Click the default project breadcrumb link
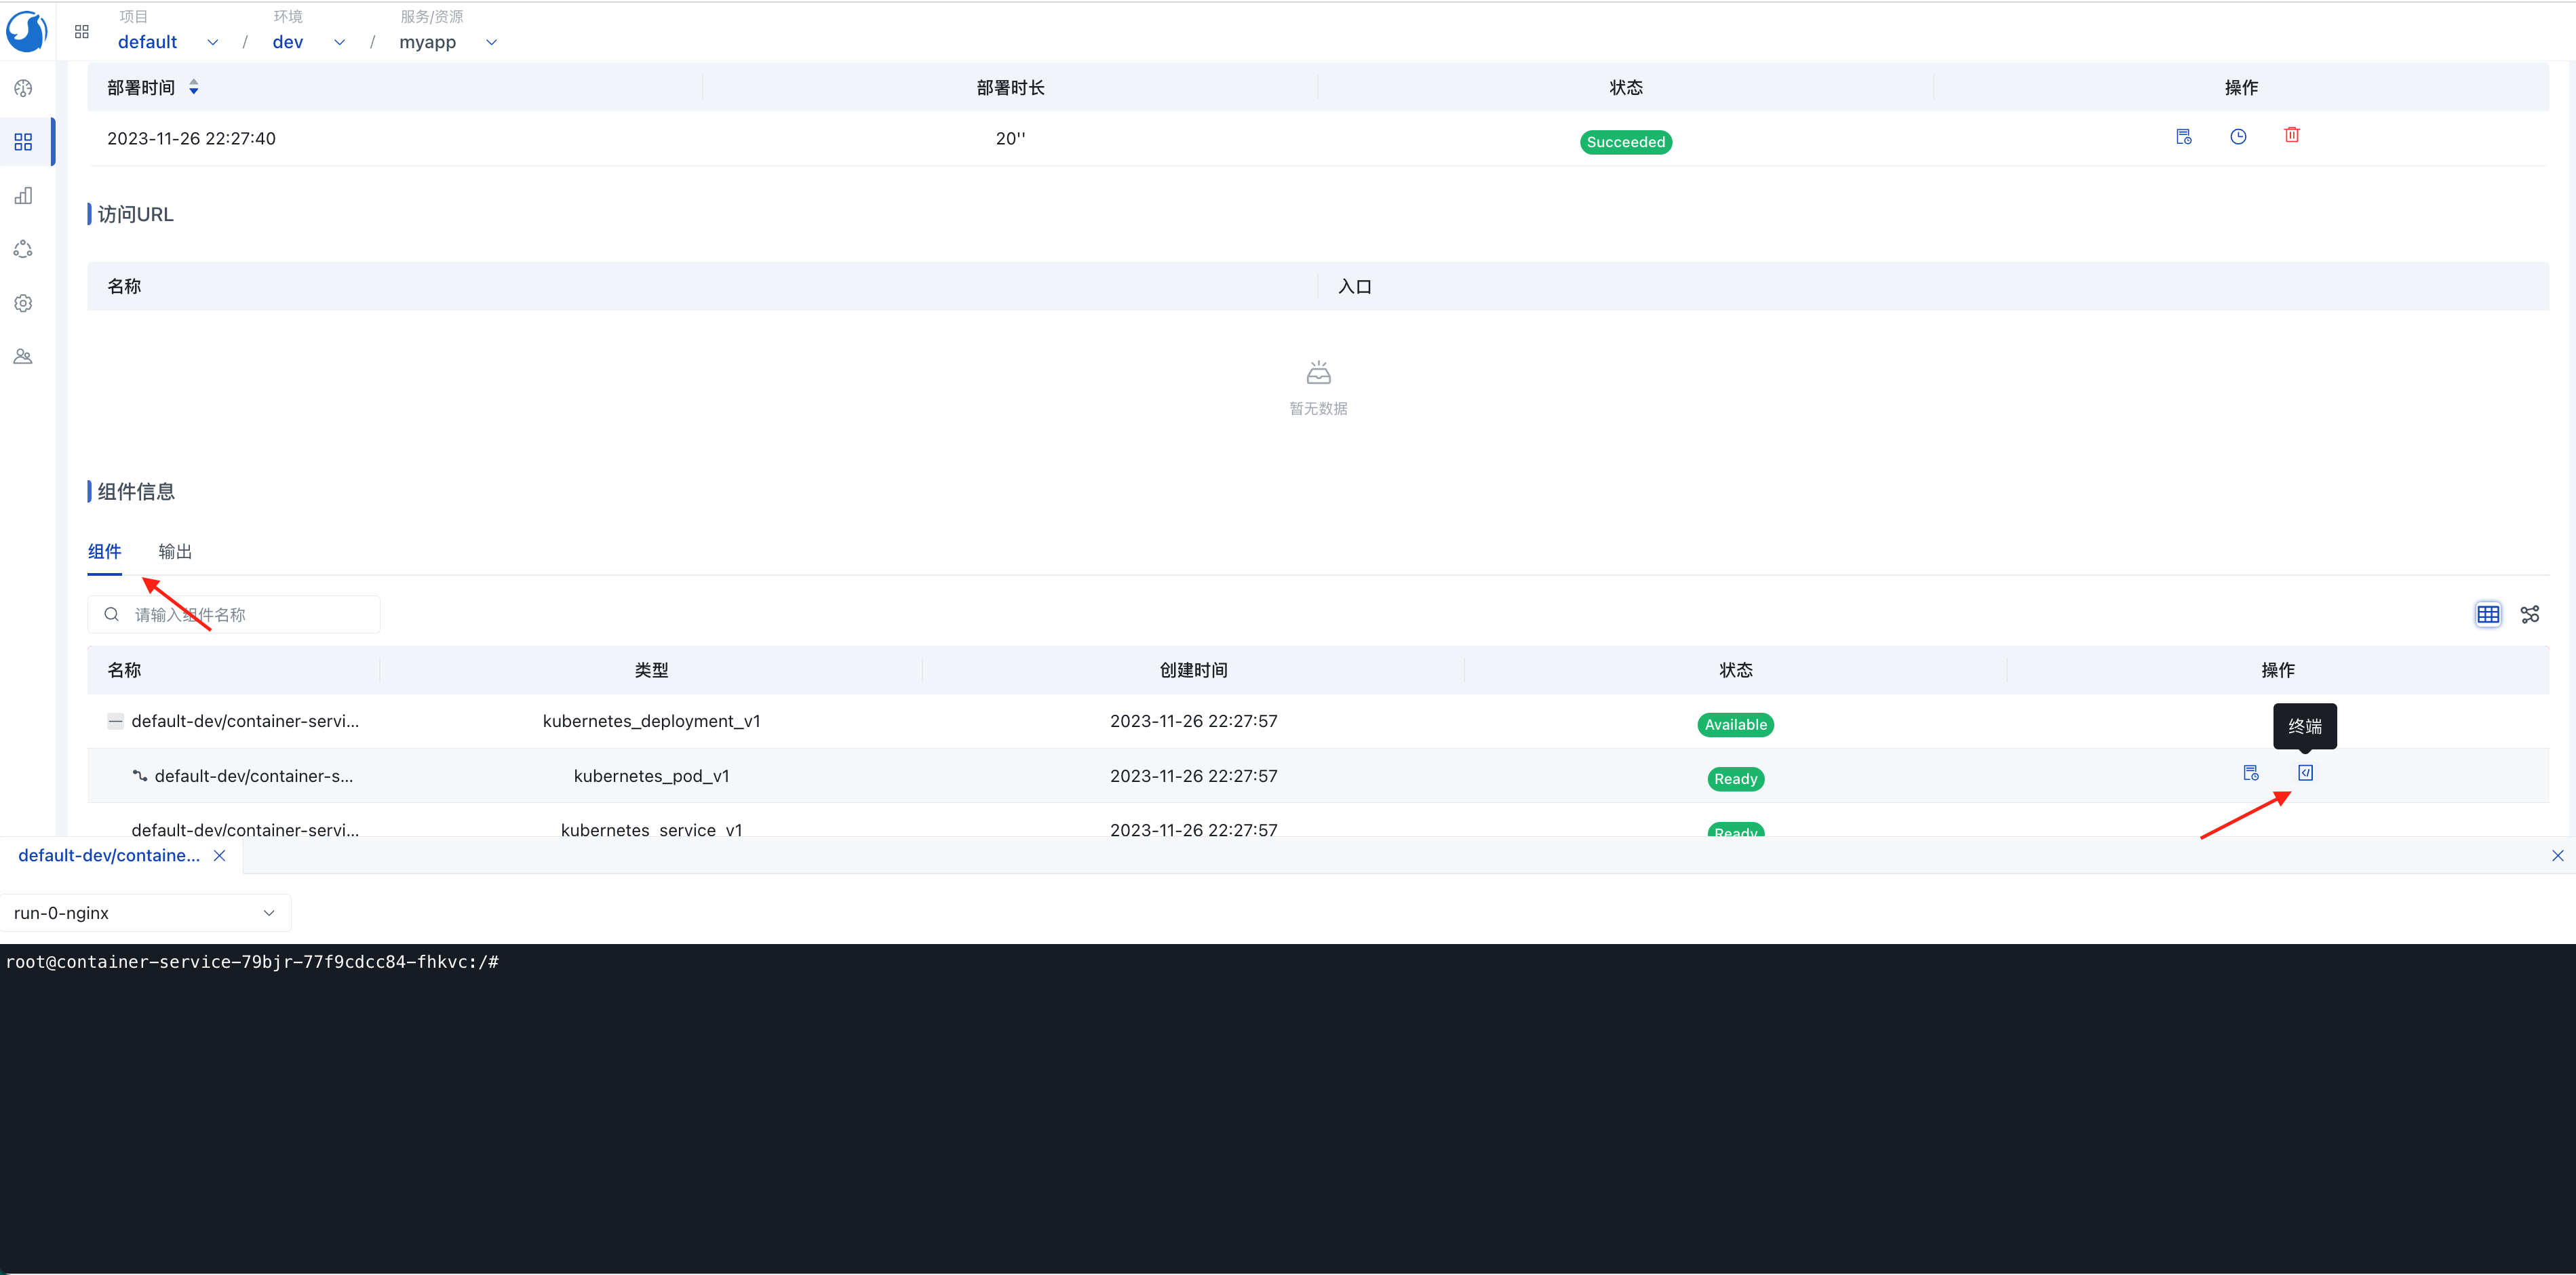2576x1275 pixels. tap(147, 42)
